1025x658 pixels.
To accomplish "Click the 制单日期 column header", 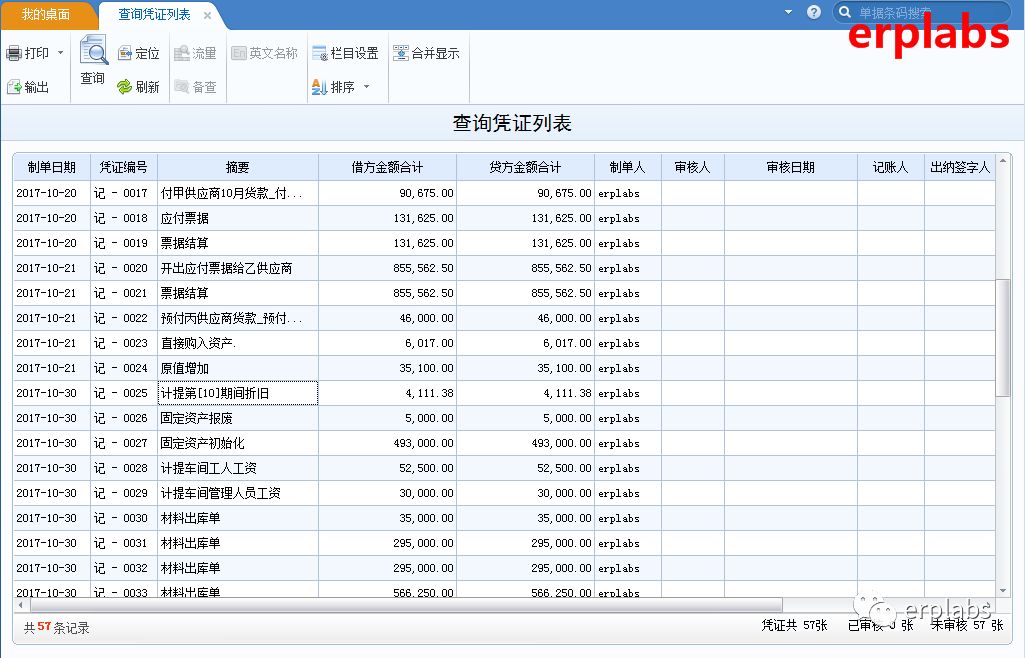I will (x=52, y=167).
